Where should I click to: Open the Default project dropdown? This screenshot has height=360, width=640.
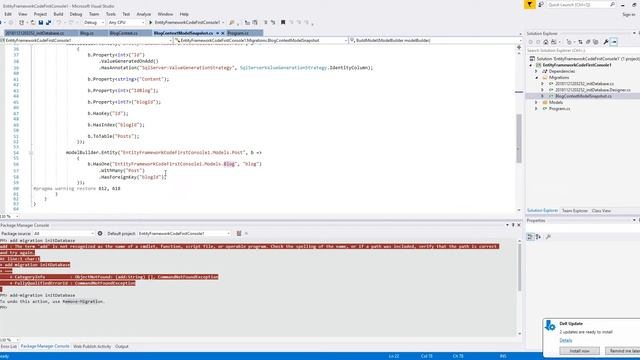click(184, 233)
